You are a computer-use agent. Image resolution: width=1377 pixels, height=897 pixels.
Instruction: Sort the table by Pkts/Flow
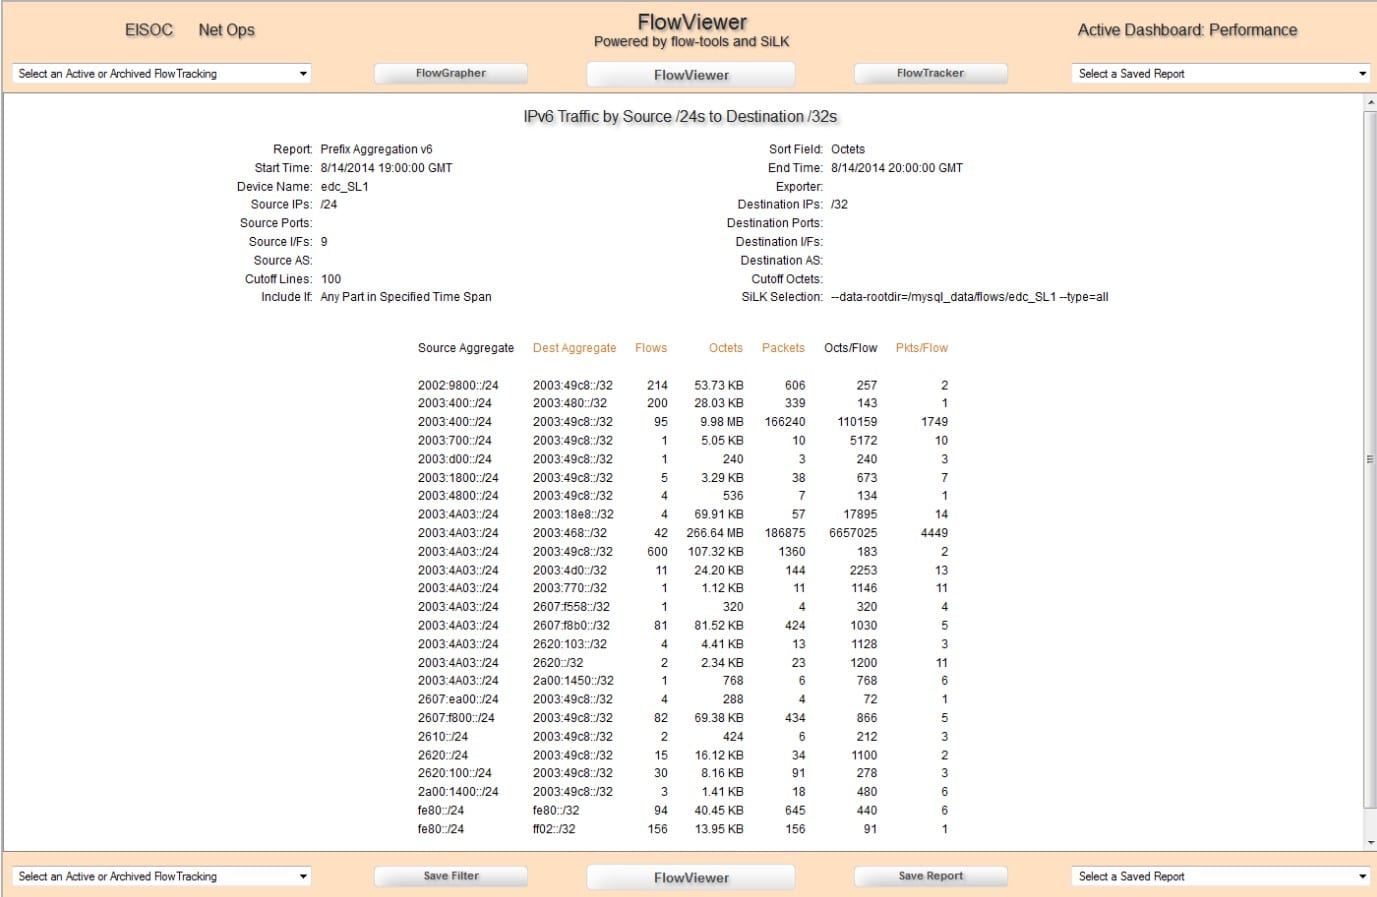(919, 347)
